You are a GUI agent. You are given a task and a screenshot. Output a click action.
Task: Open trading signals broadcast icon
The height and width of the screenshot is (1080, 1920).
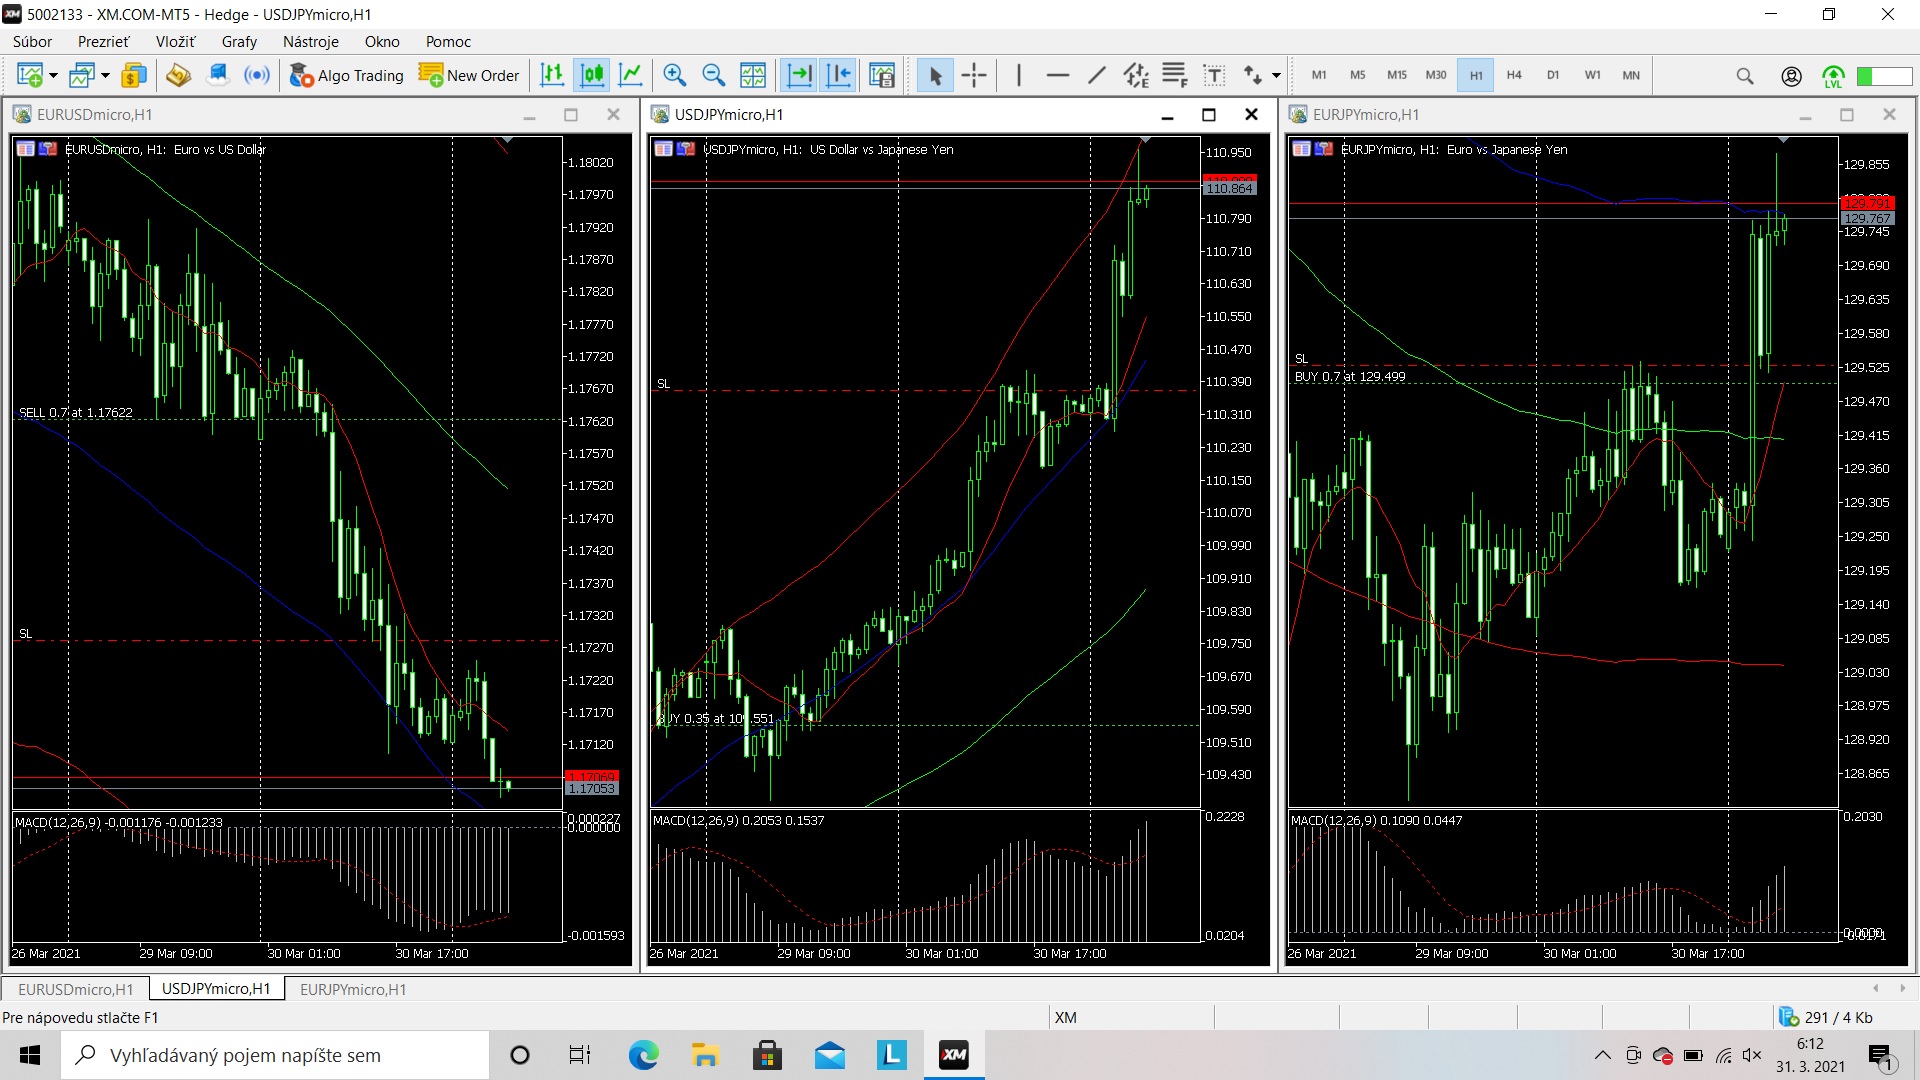click(257, 75)
